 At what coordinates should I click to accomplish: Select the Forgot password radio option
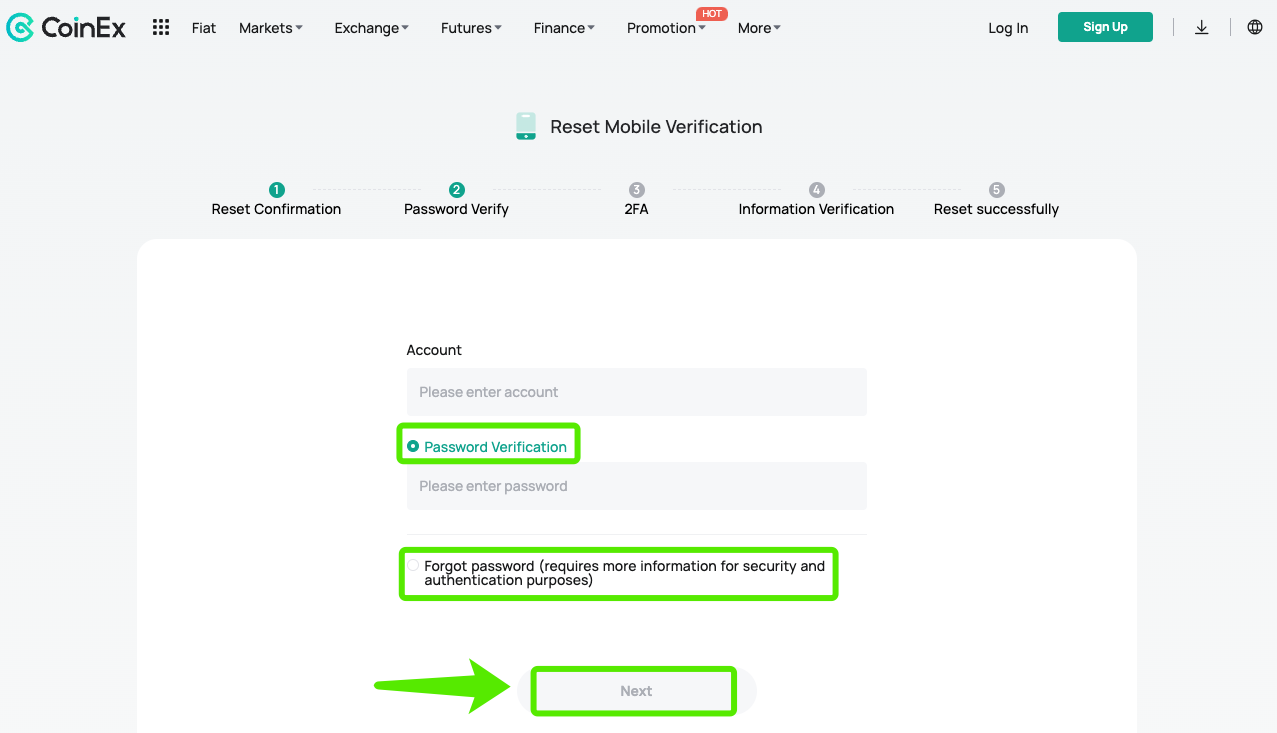coord(413,566)
